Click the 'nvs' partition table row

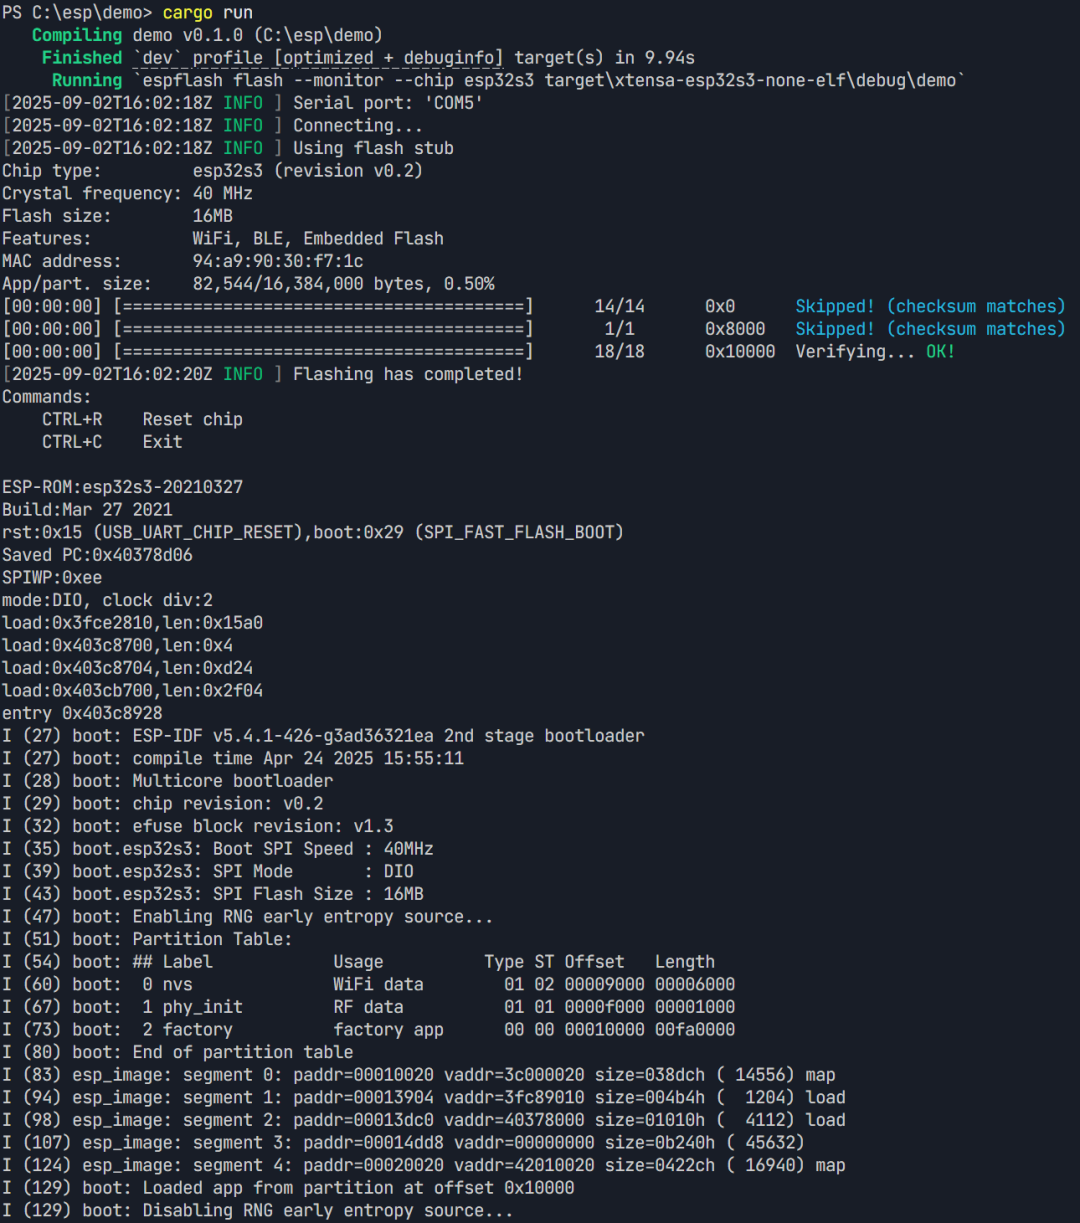(x=369, y=984)
